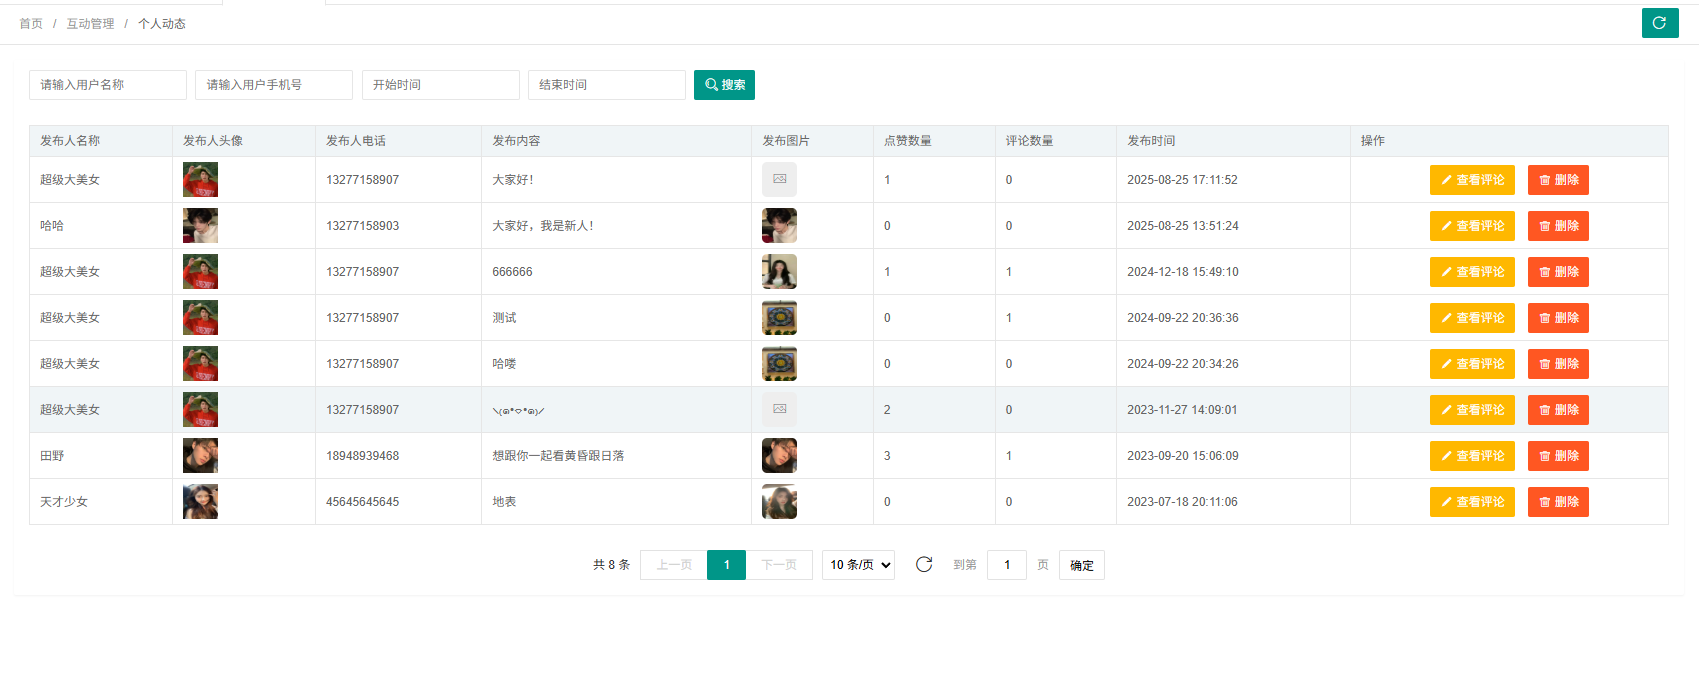Select page 1 in pagination
1699x673 pixels.
click(x=726, y=565)
